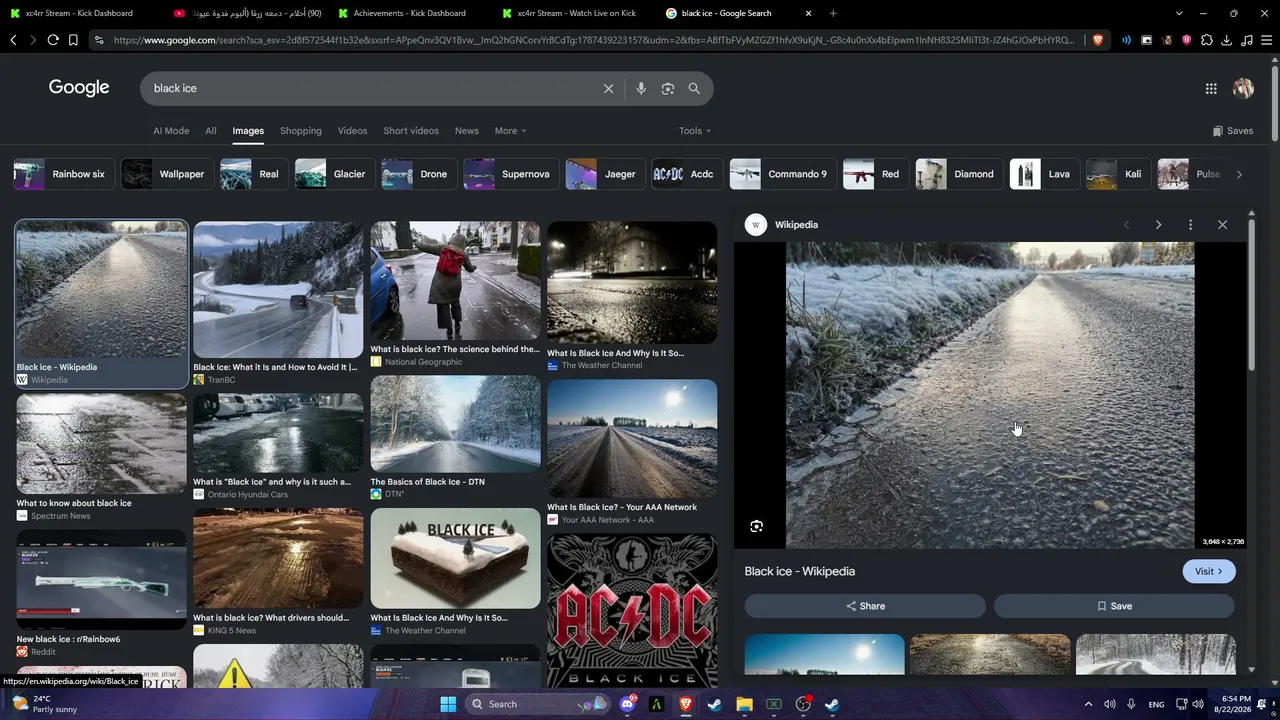Open Google Lens search by image icon
This screenshot has height=720, width=1280.
point(668,88)
